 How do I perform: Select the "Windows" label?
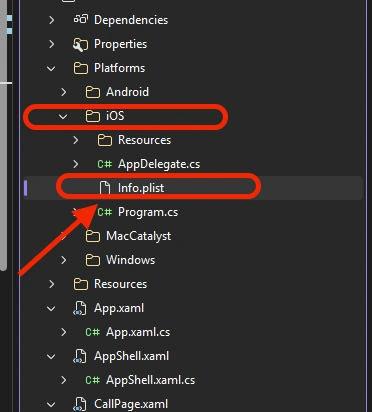pos(130,260)
